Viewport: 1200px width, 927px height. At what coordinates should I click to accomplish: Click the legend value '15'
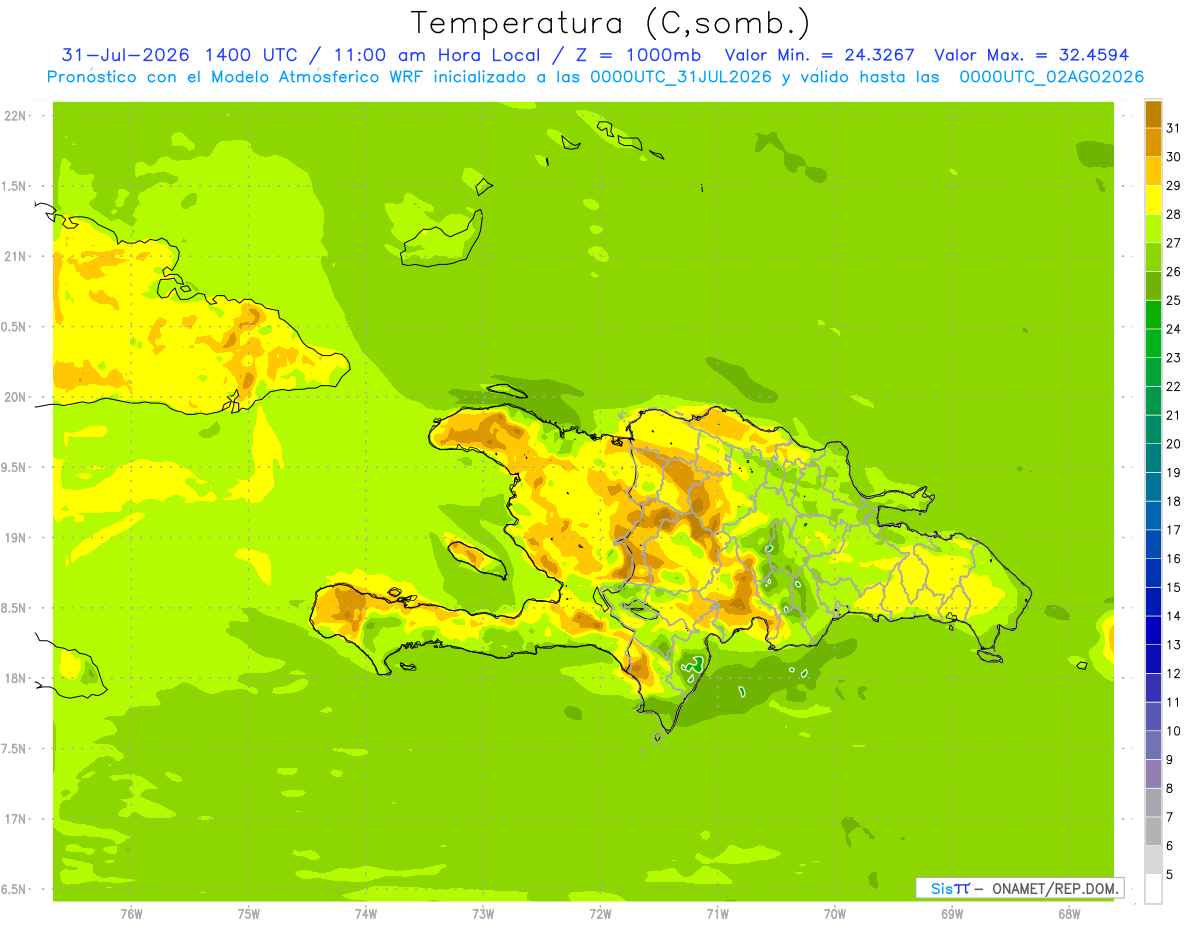pos(1173,587)
